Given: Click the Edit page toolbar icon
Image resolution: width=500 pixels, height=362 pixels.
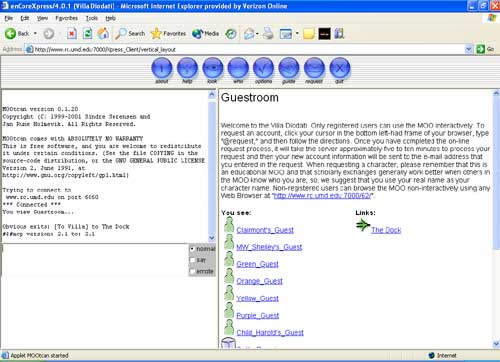Looking at the screenshot, I should tap(286, 34).
